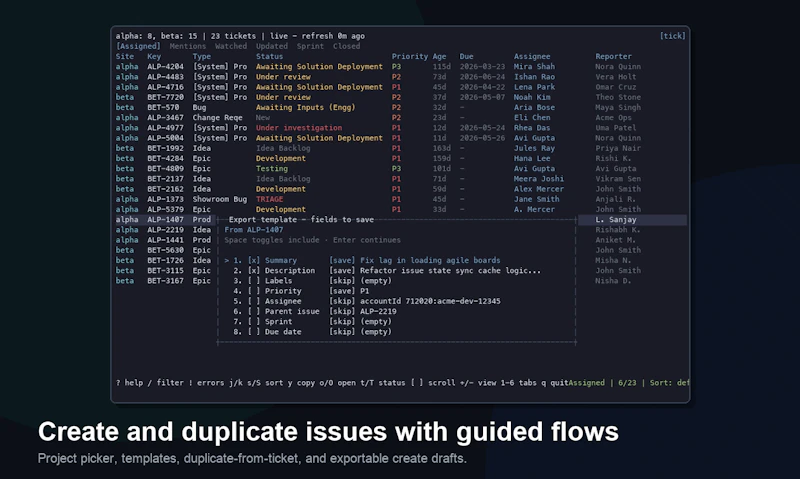Click assignee Mira Shah
Image resolution: width=800 pixels, height=479 pixels.
coord(534,67)
